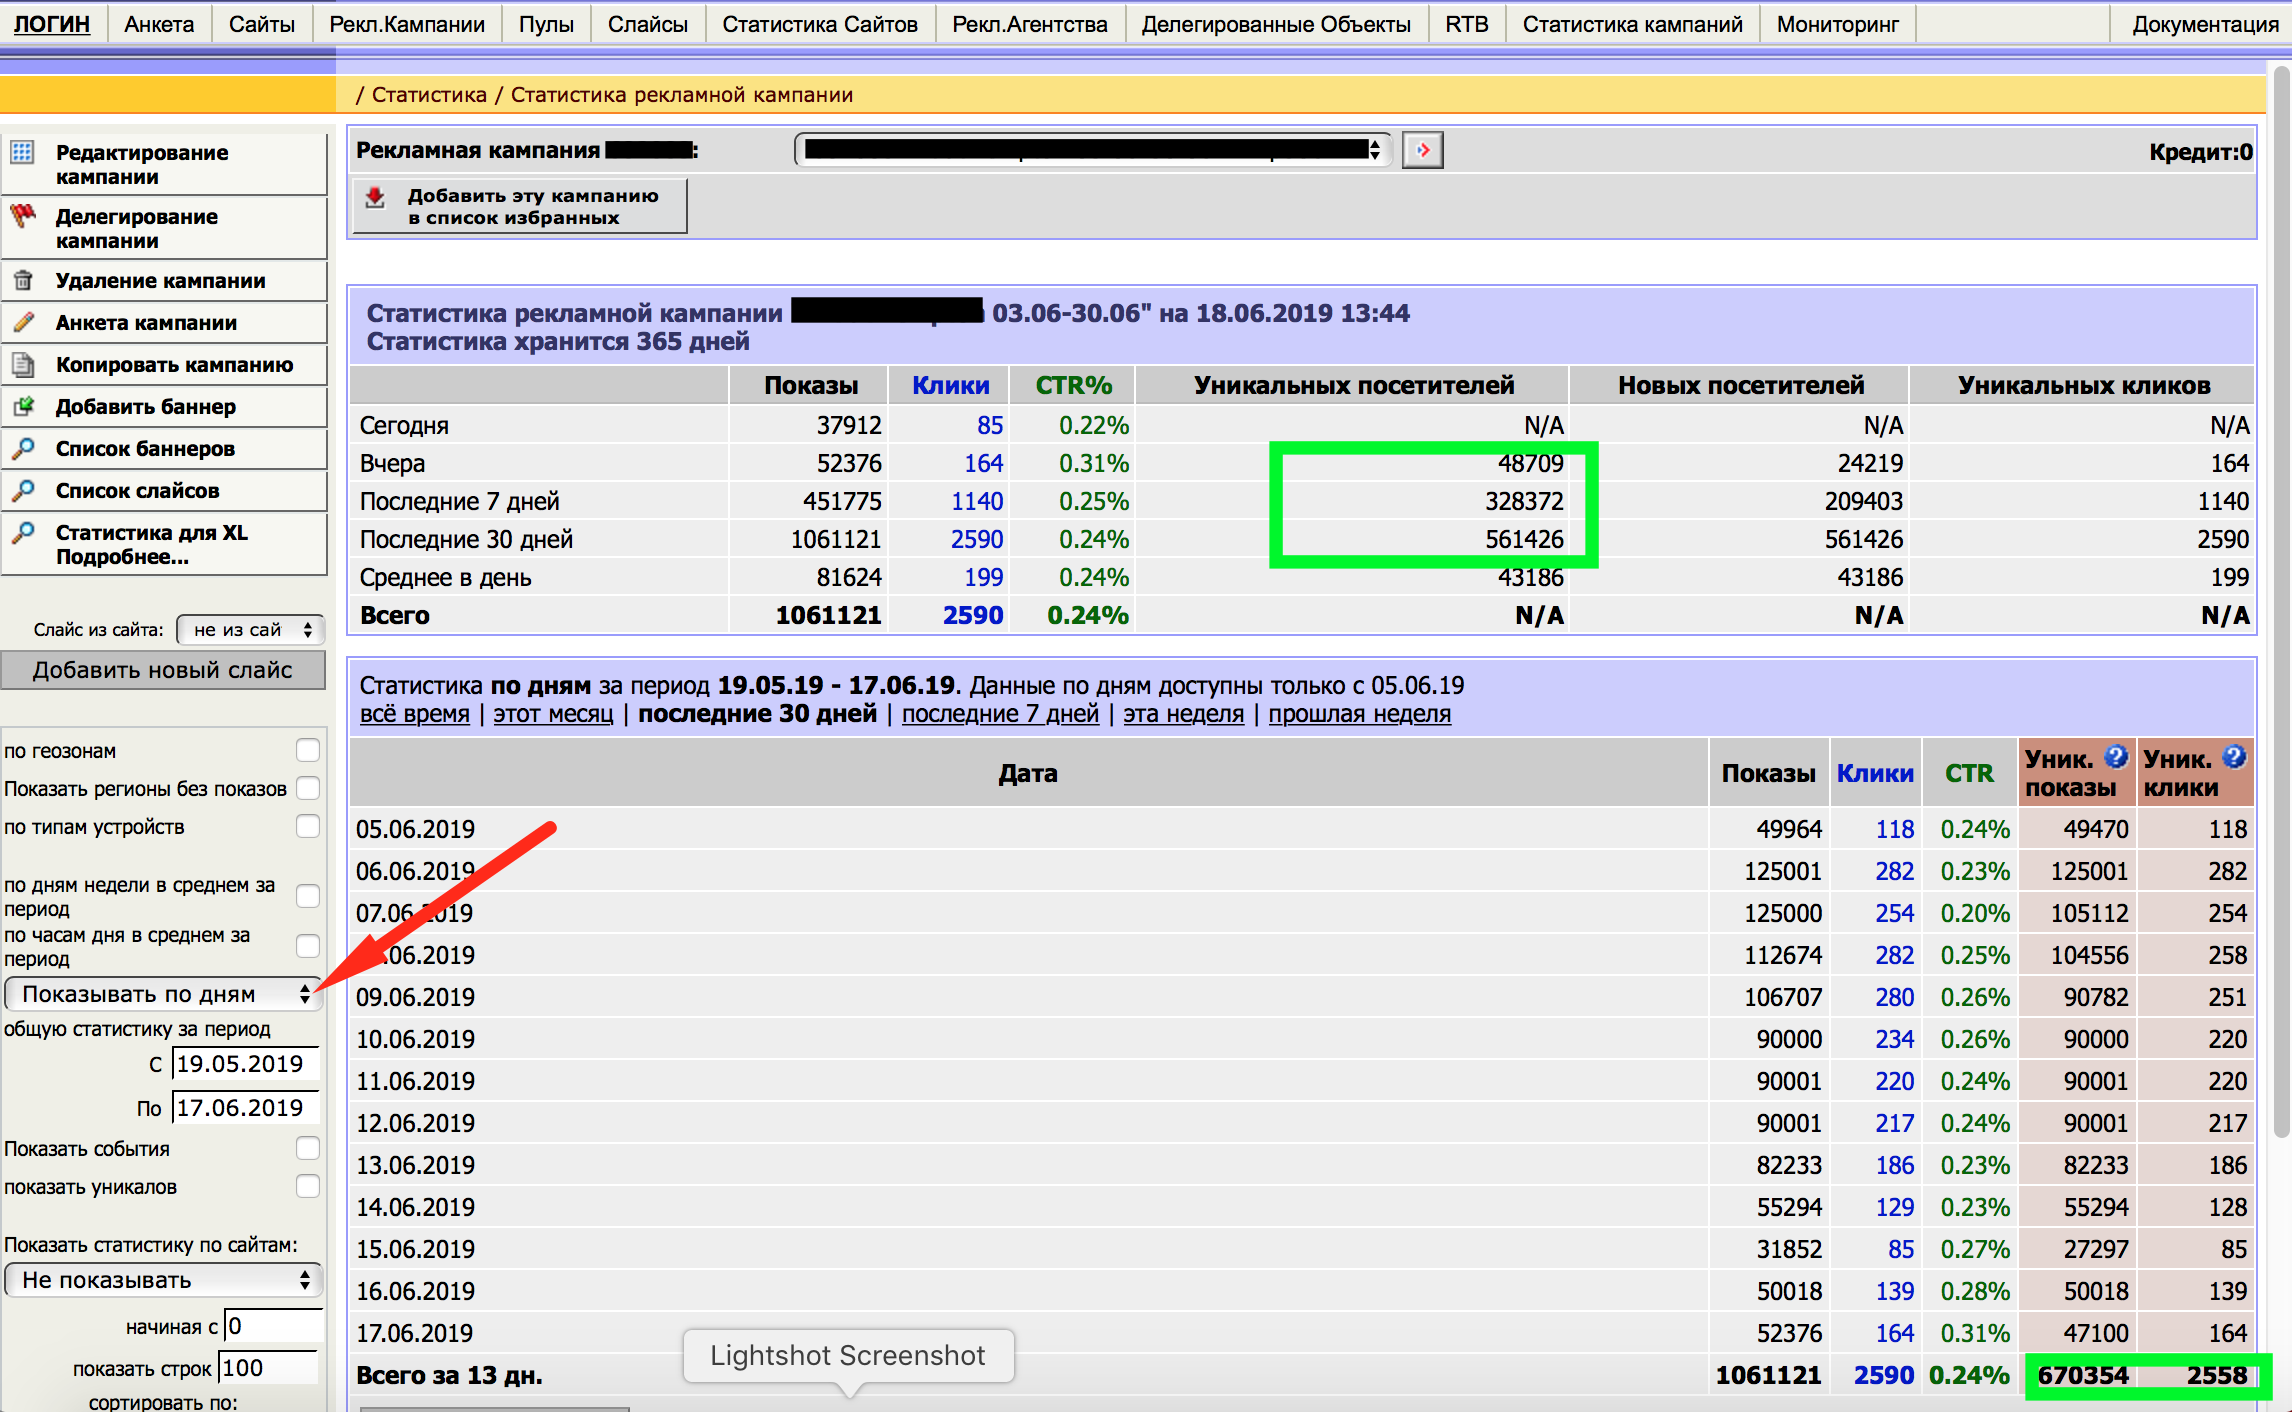Click the start date field 19.05.2019
The height and width of the screenshot is (1416, 2292).
[245, 1064]
